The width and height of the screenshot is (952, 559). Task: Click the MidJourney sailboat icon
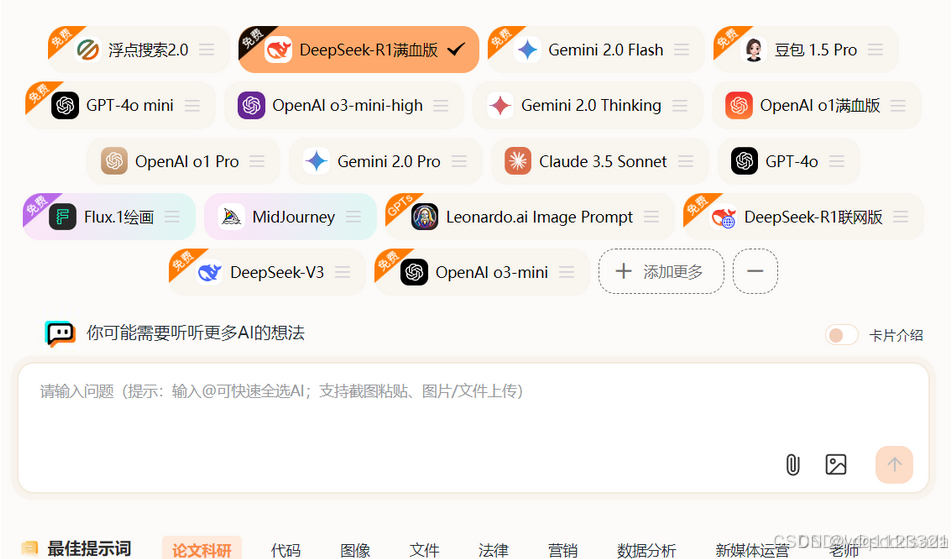pos(231,217)
